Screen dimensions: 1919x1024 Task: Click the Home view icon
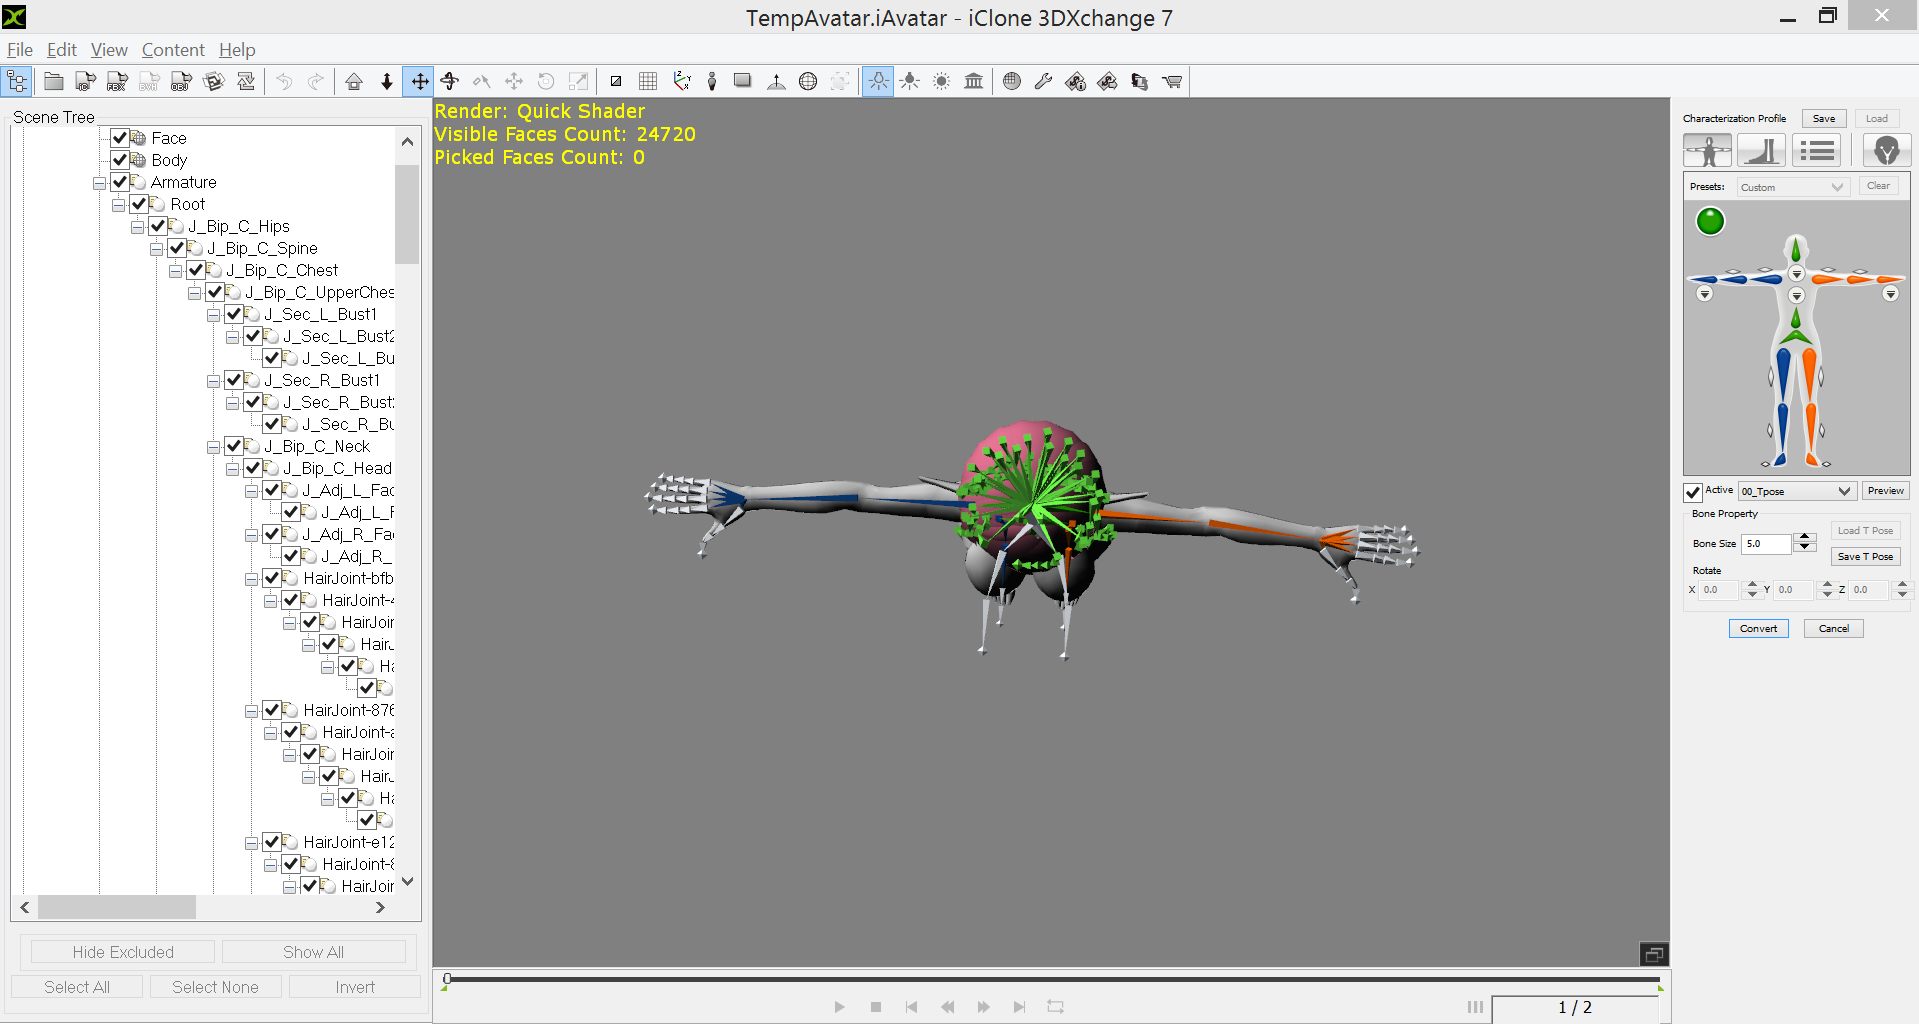(x=354, y=82)
